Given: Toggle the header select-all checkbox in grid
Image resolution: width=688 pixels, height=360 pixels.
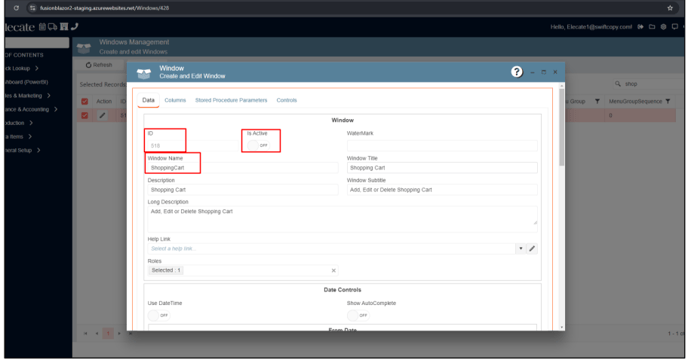Looking at the screenshot, I should tap(85, 101).
